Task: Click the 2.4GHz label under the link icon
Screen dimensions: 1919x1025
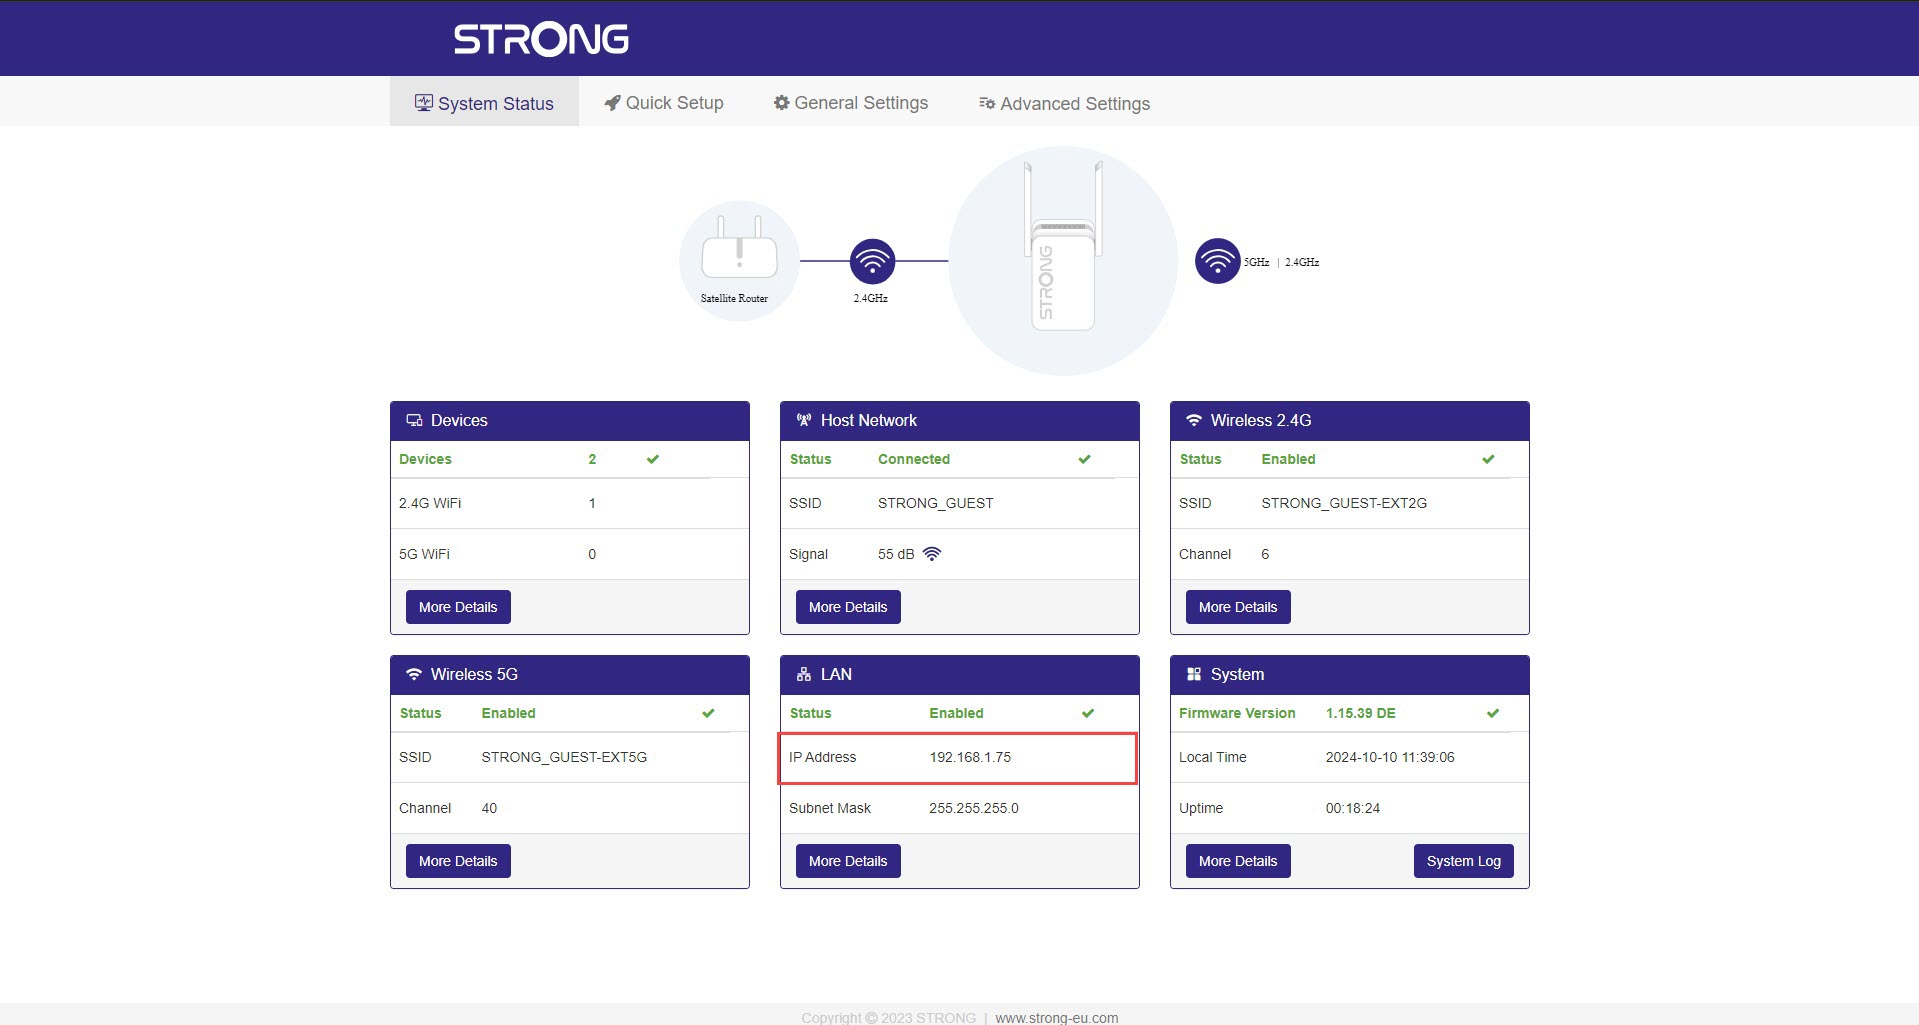Action: click(x=870, y=298)
